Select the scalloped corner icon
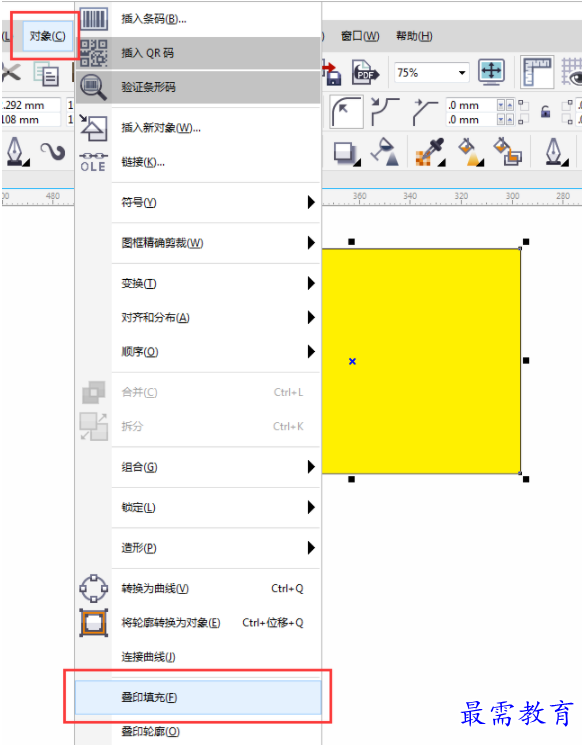This screenshot has height=745, width=582. click(x=385, y=112)
